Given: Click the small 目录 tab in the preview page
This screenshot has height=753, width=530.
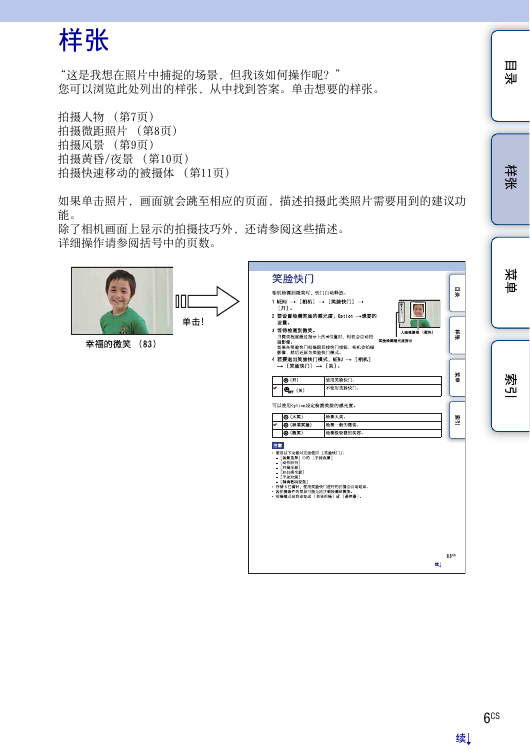Looking at the screenshot, I should tap(457, 292).
